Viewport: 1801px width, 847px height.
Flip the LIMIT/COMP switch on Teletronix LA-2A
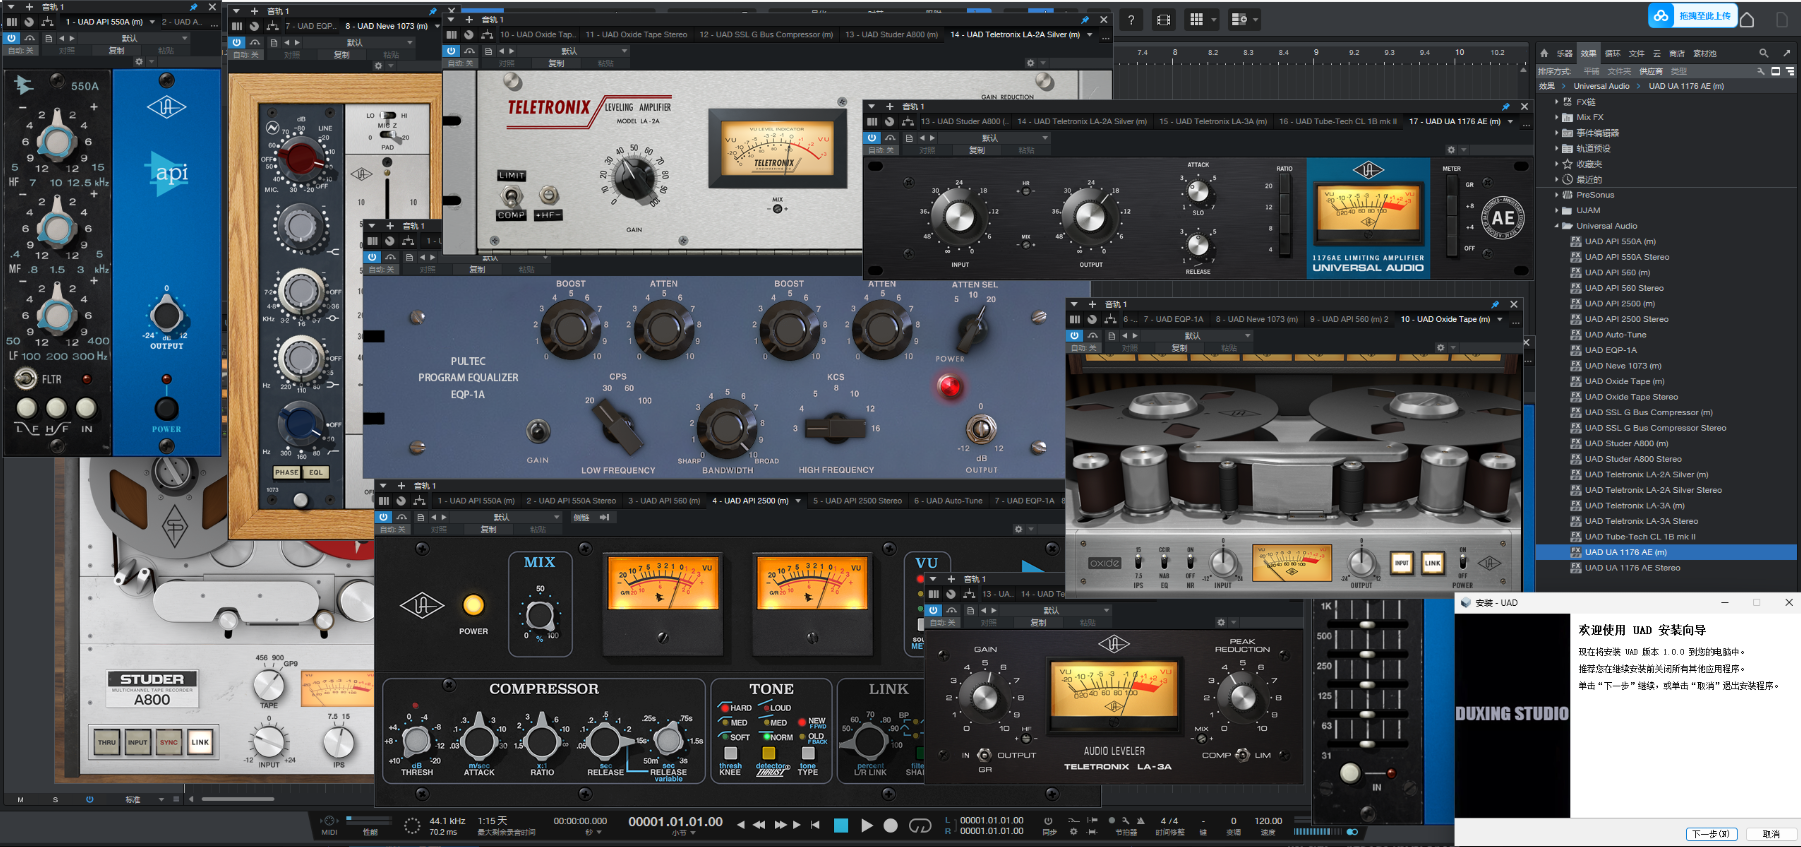(511, 195)
